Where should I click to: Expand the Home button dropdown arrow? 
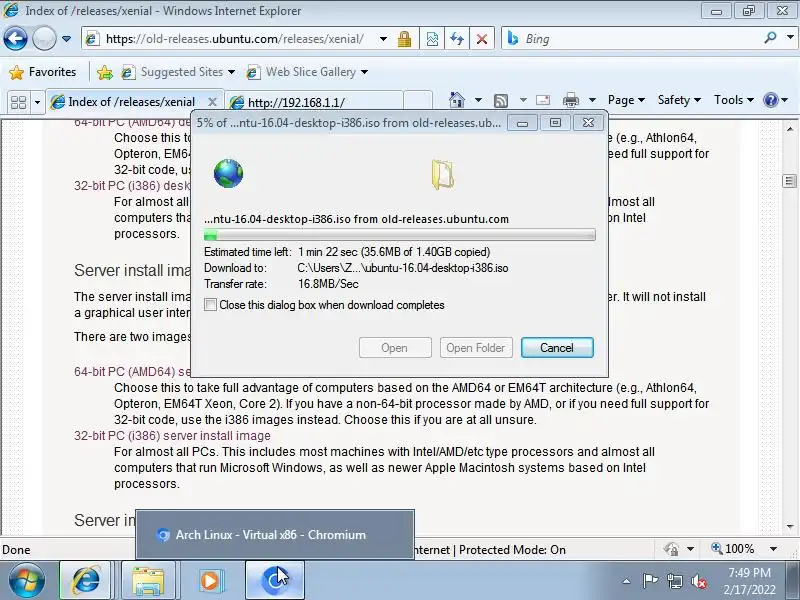click(478, 100)
